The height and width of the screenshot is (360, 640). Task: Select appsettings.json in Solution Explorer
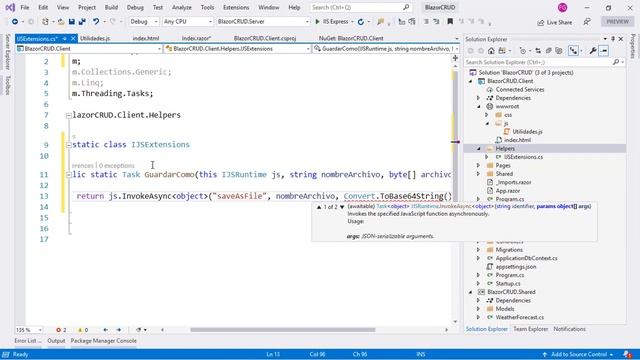[516, 267]
